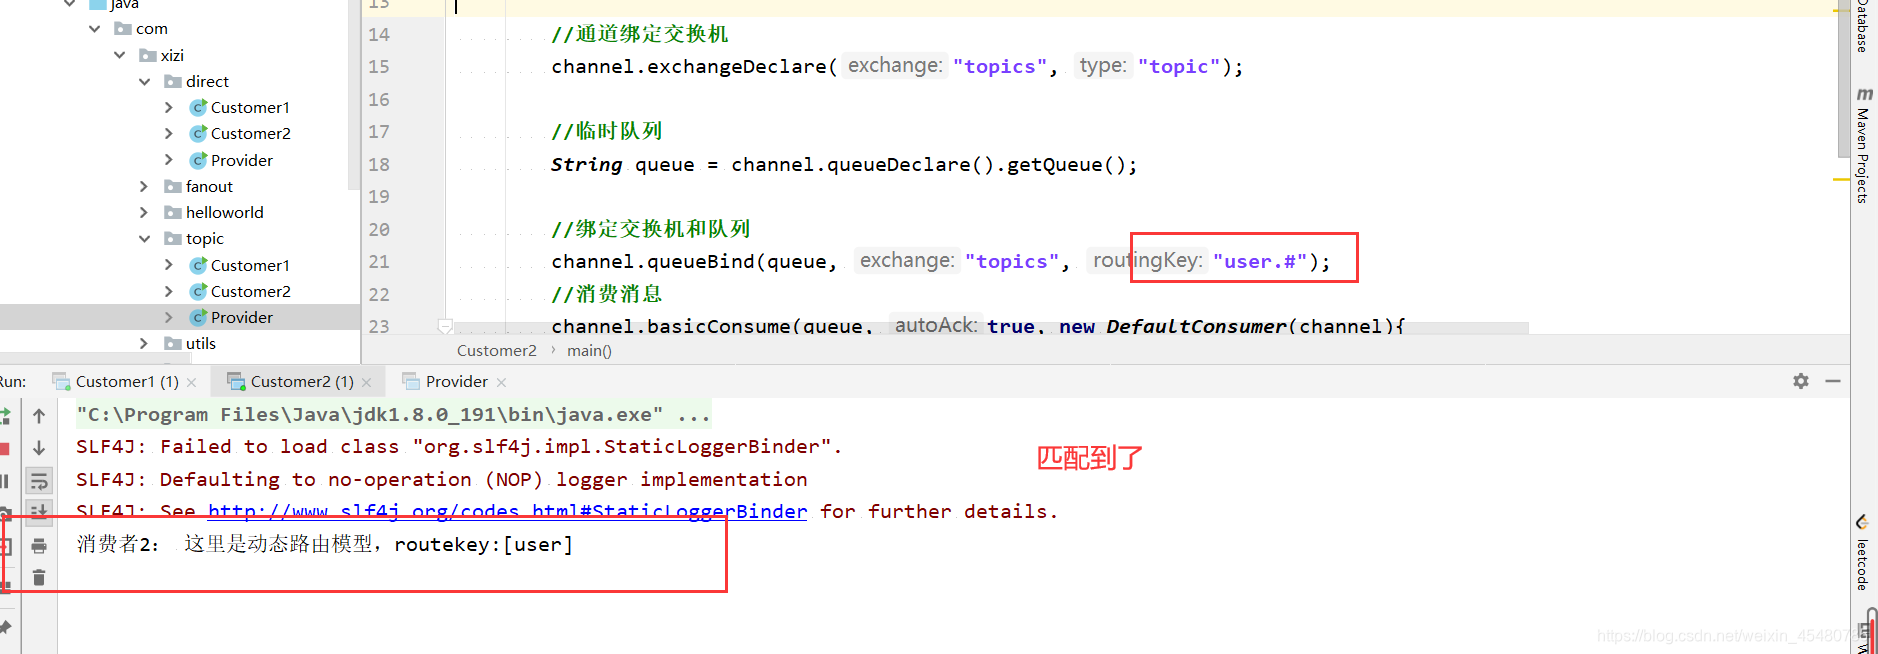Screen dimensions: 1878x654
Task: Click the up arrow in the Run console toolbar
Action: tap(39, 415)
